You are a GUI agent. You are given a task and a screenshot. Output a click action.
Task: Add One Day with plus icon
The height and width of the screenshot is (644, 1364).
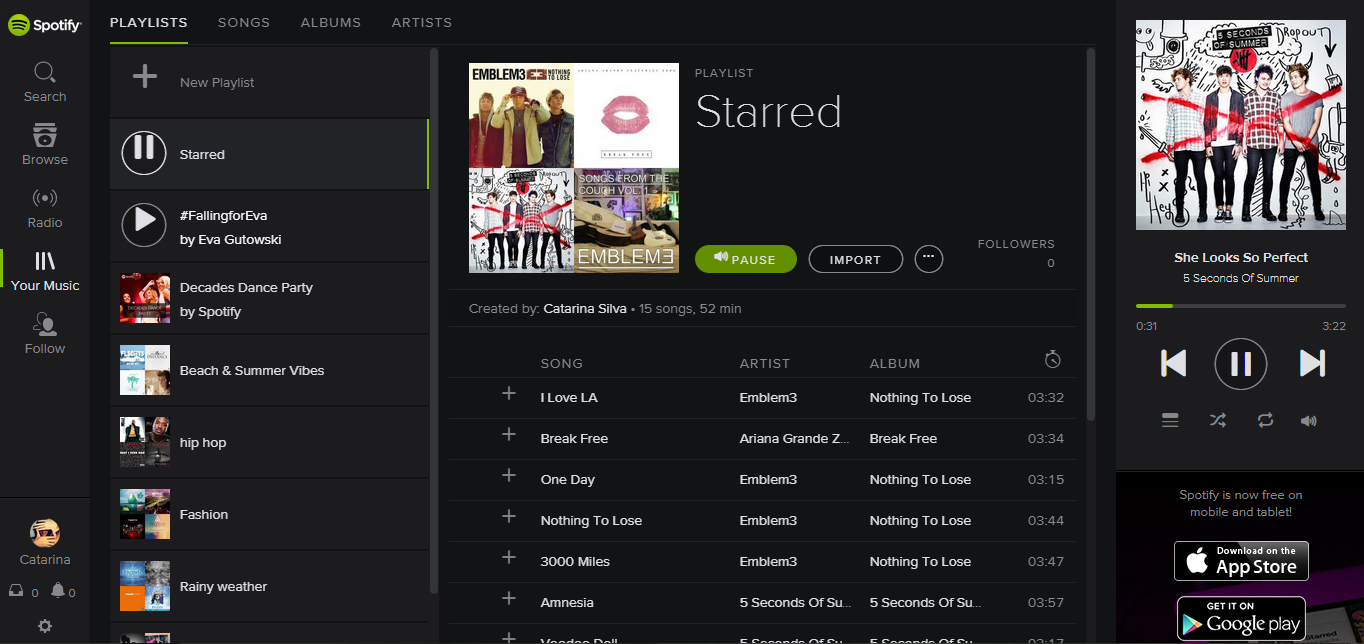pyautogui.click(x=509, y=475)
